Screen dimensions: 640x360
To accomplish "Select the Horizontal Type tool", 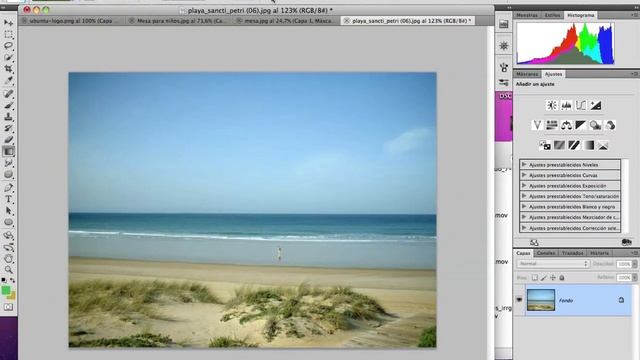I will (9, 199).
